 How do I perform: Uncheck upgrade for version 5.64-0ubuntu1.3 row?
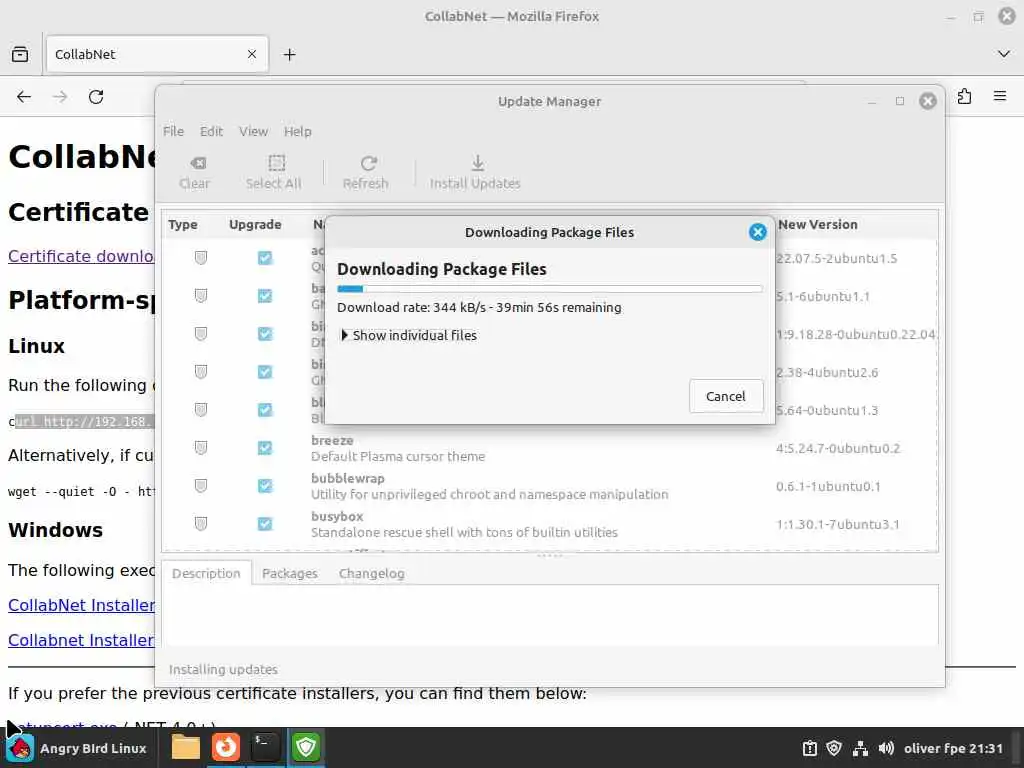tap(264, 409)
